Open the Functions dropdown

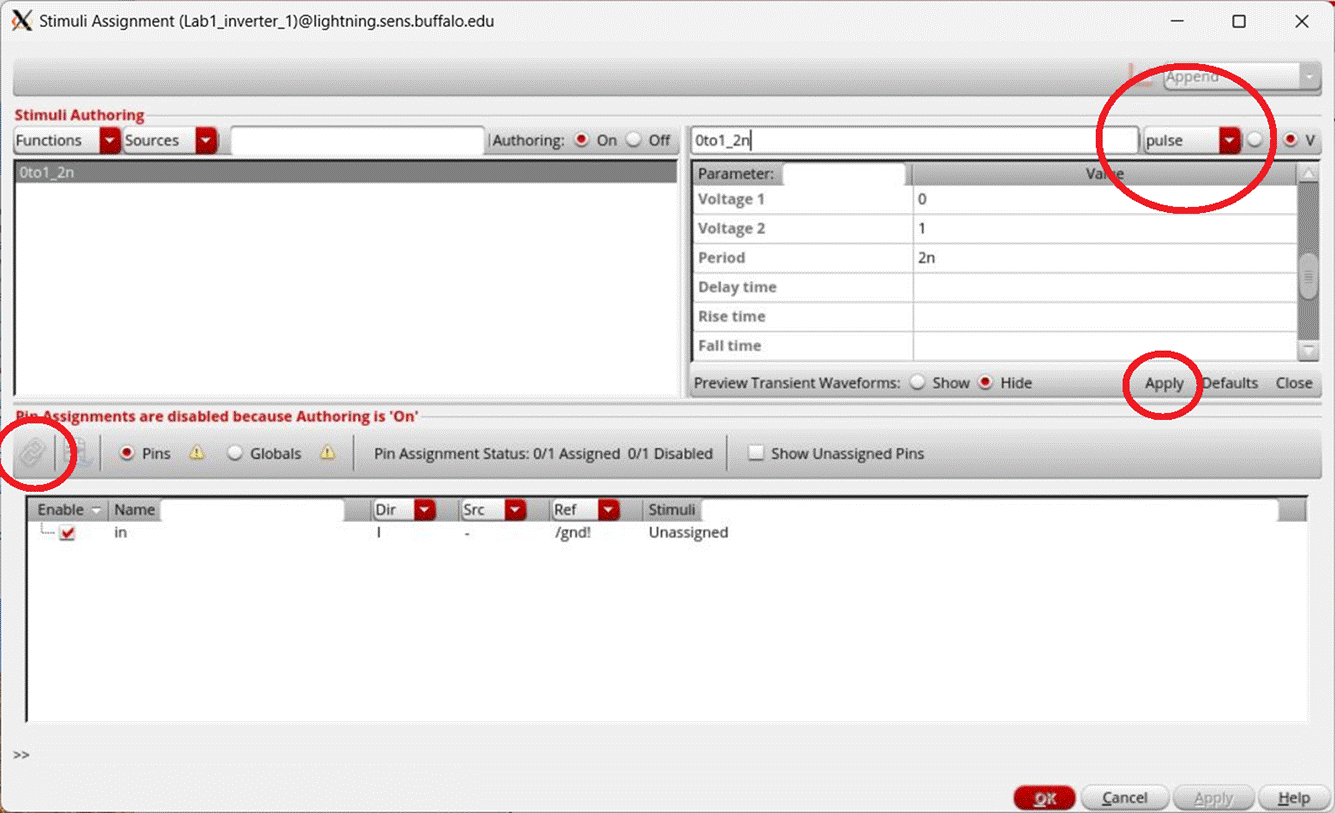tap(109, 141)
